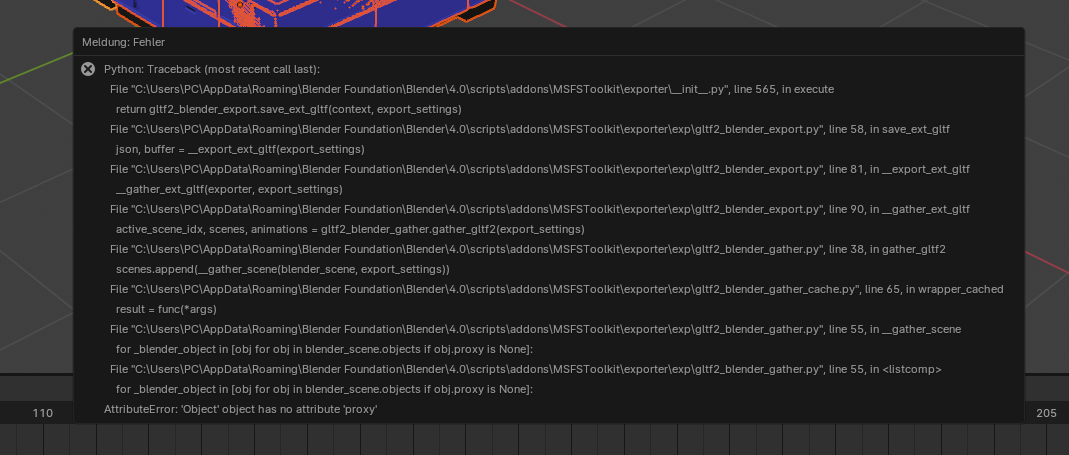Click the traceback line with 'line 65, in wrapper_cached'
The width and height of the screenshot is (1069, 455).
pyautogui.click(x=556, y=289)
